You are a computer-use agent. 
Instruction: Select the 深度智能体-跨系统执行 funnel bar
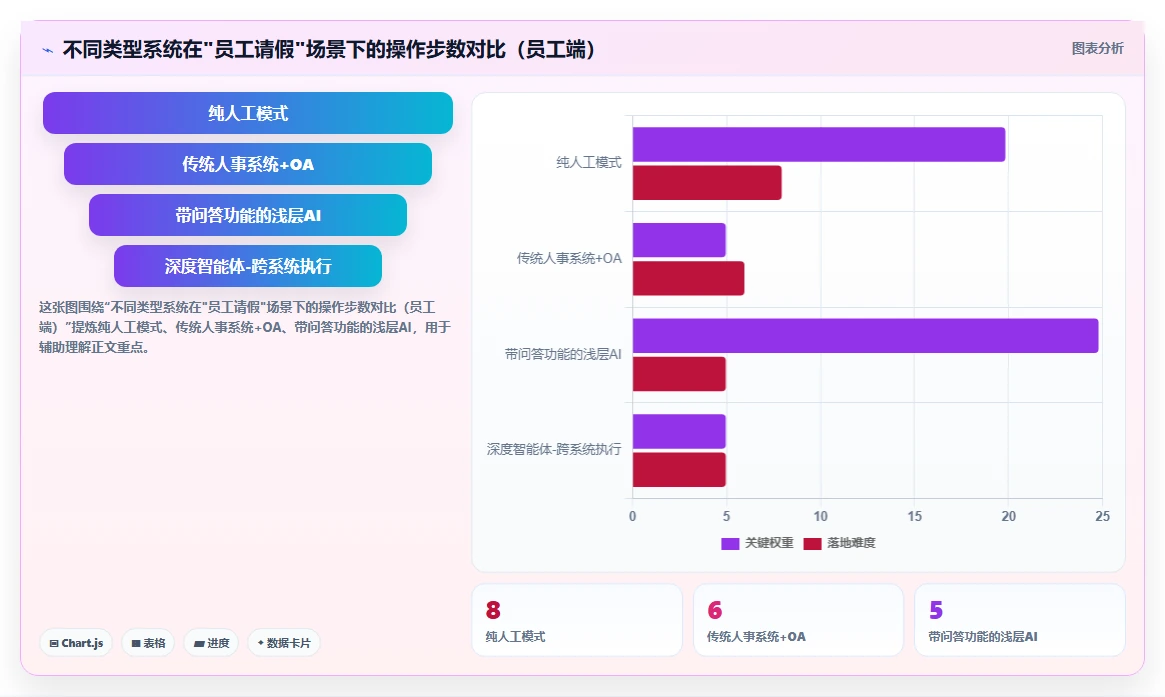click(247, 266)
